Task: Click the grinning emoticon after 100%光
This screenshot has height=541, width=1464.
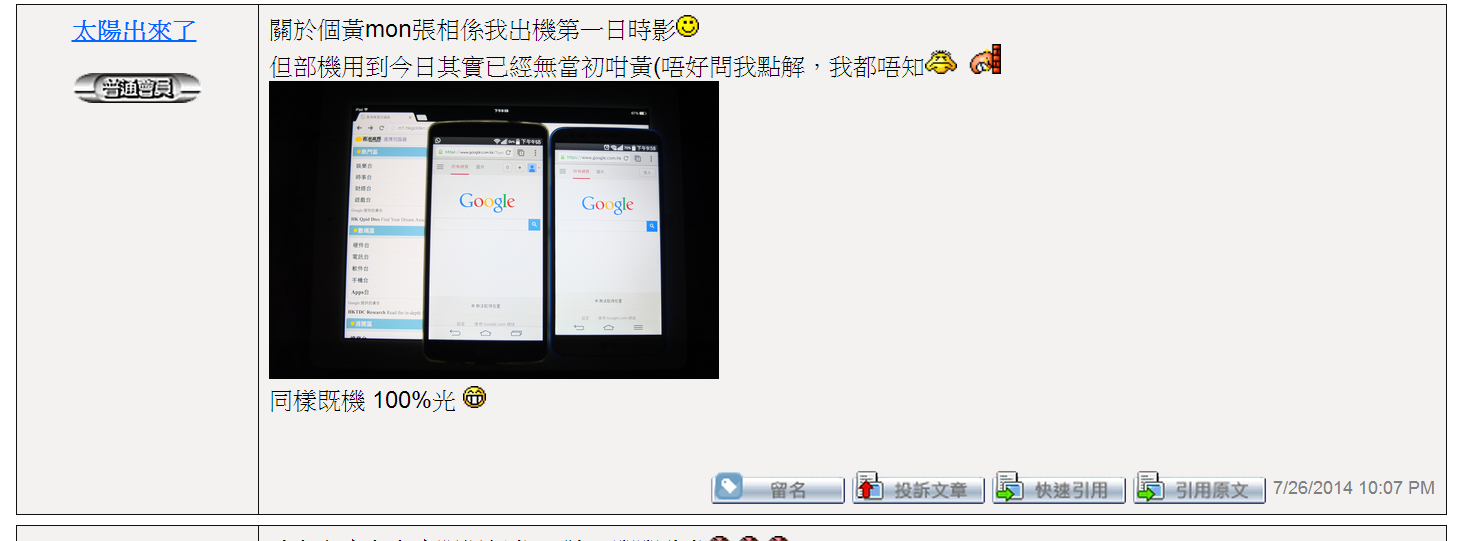Action: 474,398
